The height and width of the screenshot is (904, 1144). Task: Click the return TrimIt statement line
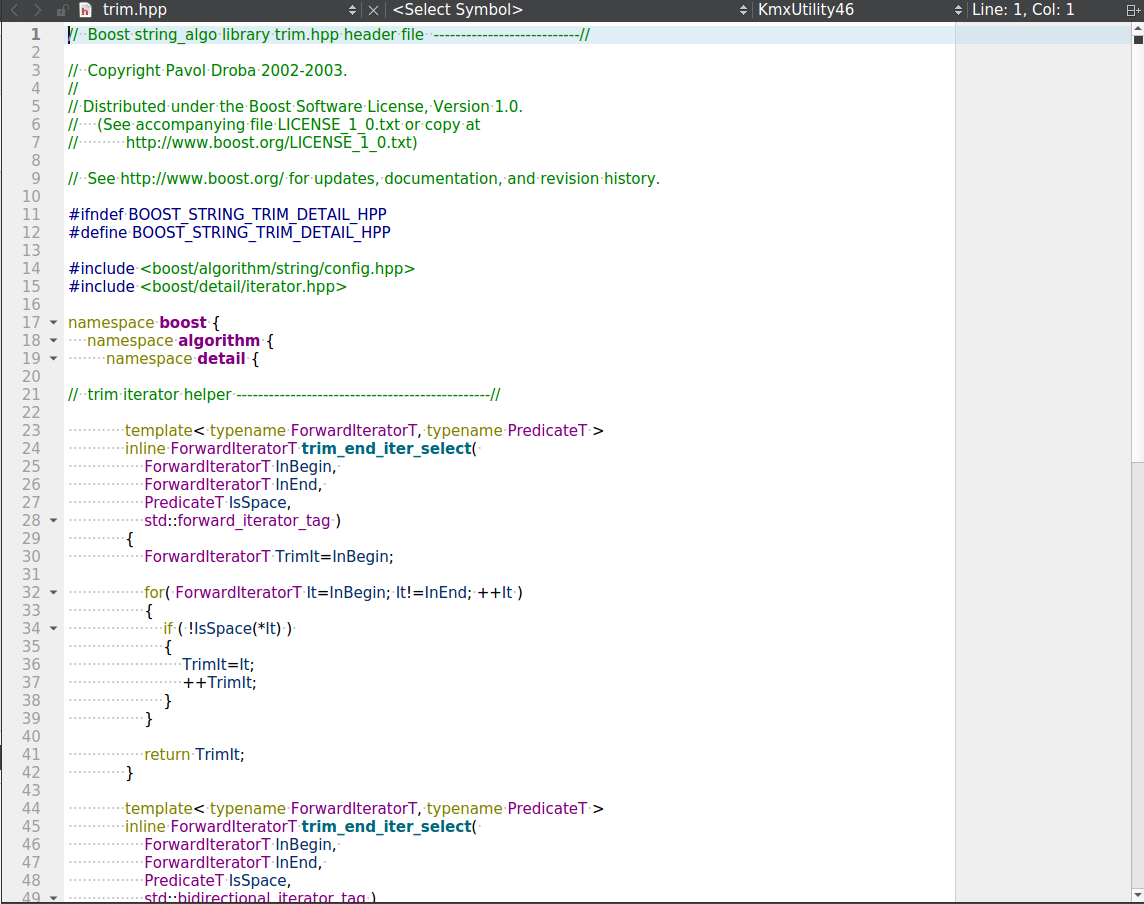point(194,755)
